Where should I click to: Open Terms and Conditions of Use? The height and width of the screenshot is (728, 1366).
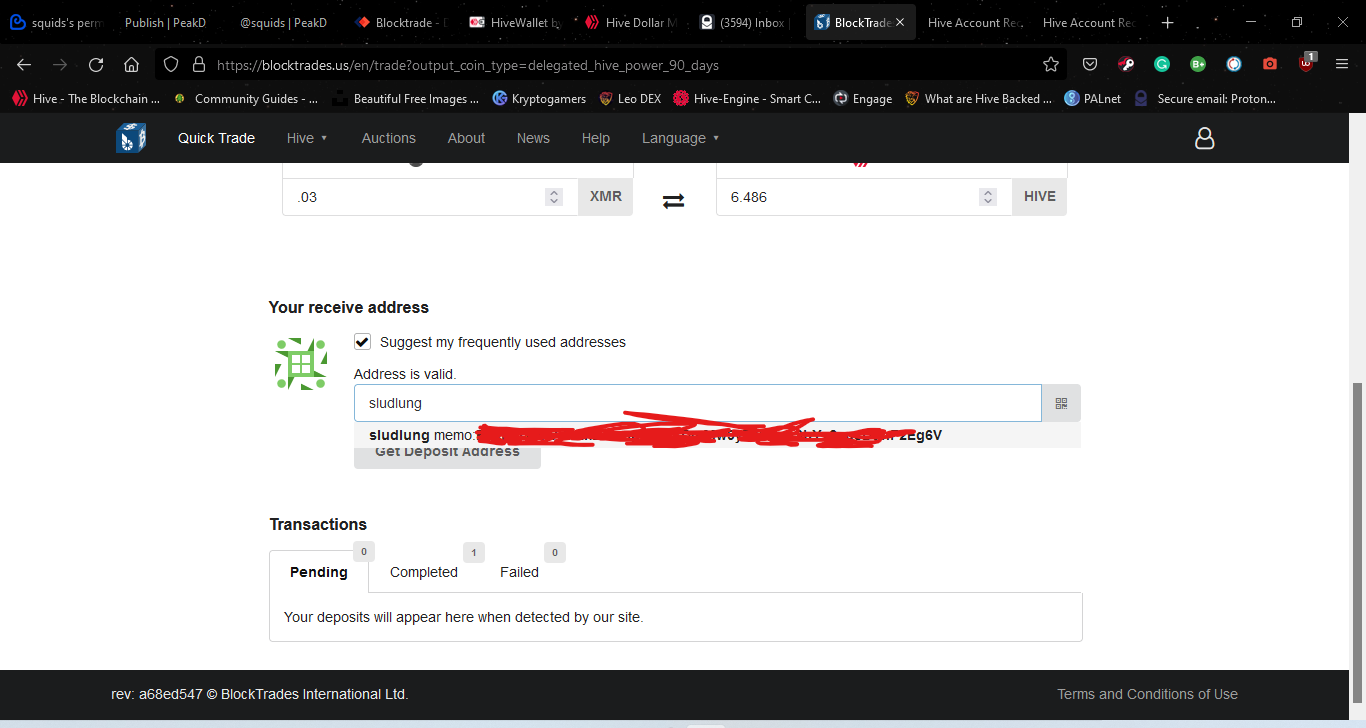(x=1147, y=694)
